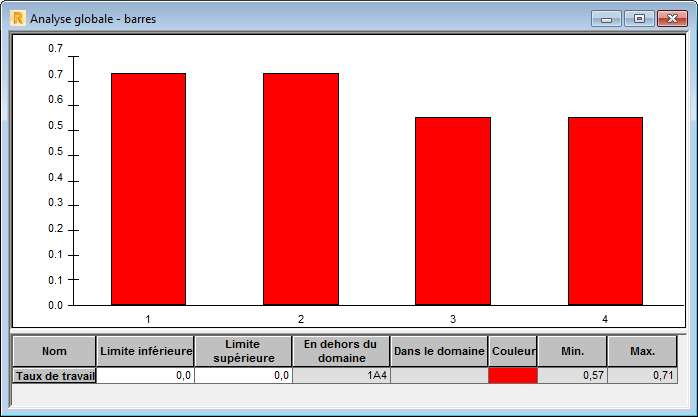This screenshot has width=698, height=417.
Task: Maximize the Analyse globale window
Action: pyautogui.click(x=639, y=19)
